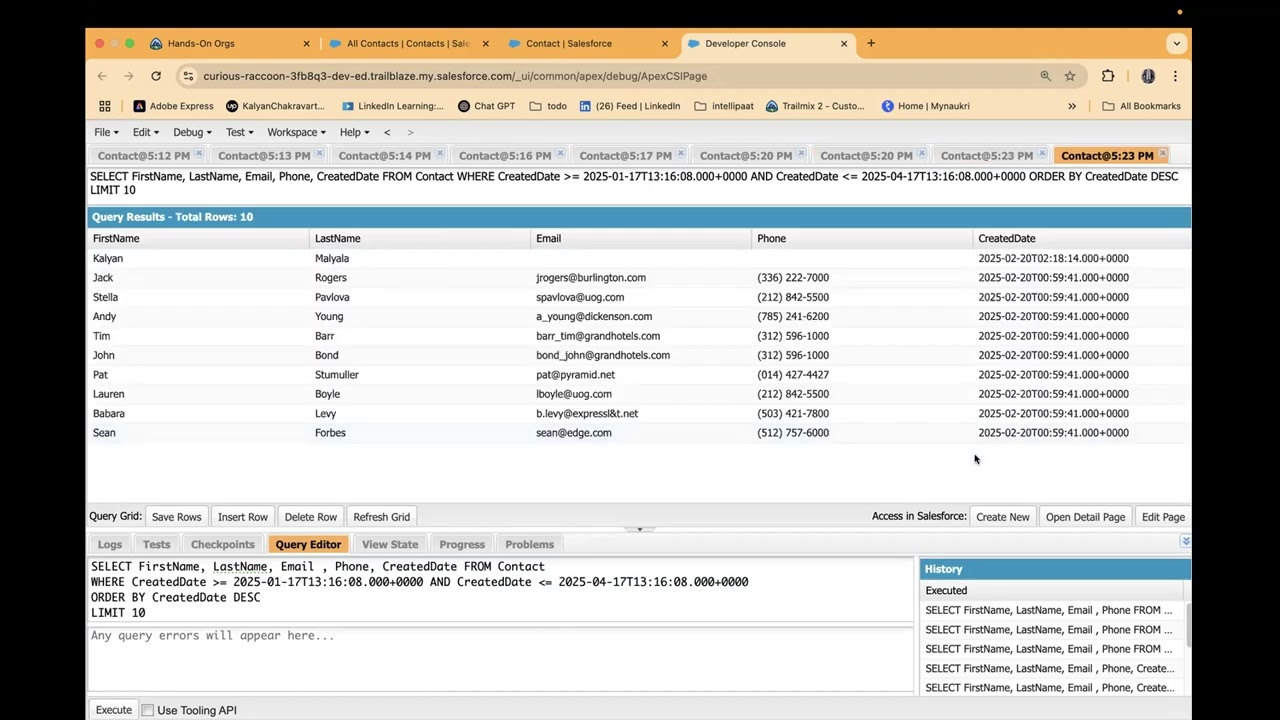Click the Save Rows button
Viewport: 1280px width, 720px height.
[x=176, y=517]
